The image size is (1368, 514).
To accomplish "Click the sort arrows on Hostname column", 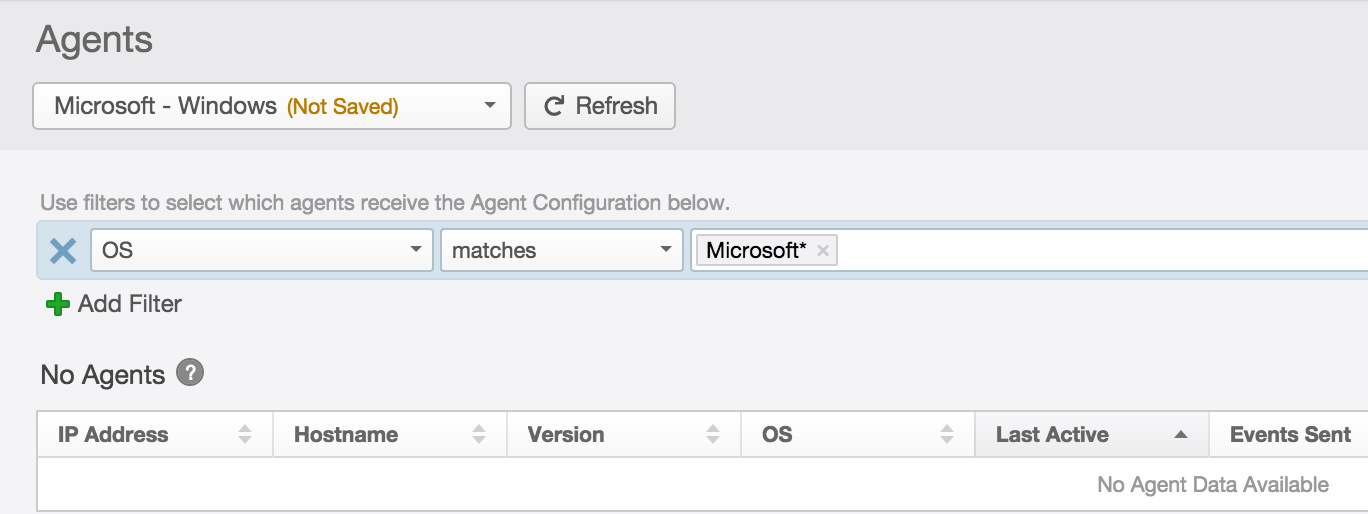I will (x=479, y=435).
